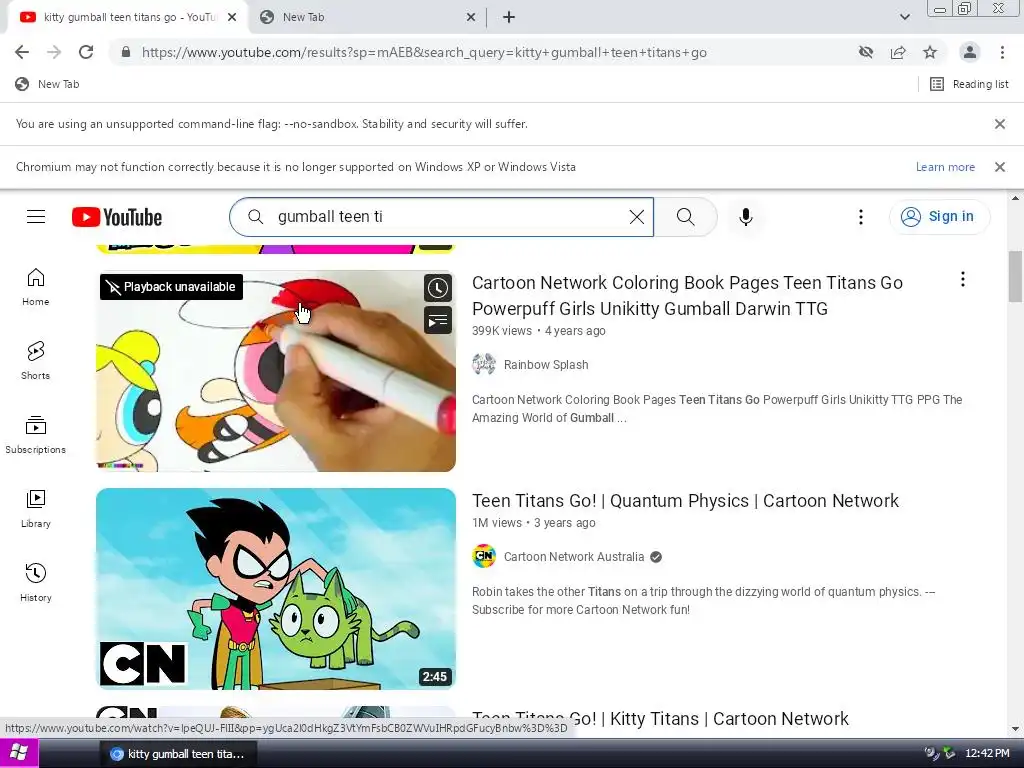Navigate forward in browser

coord(54,52)
